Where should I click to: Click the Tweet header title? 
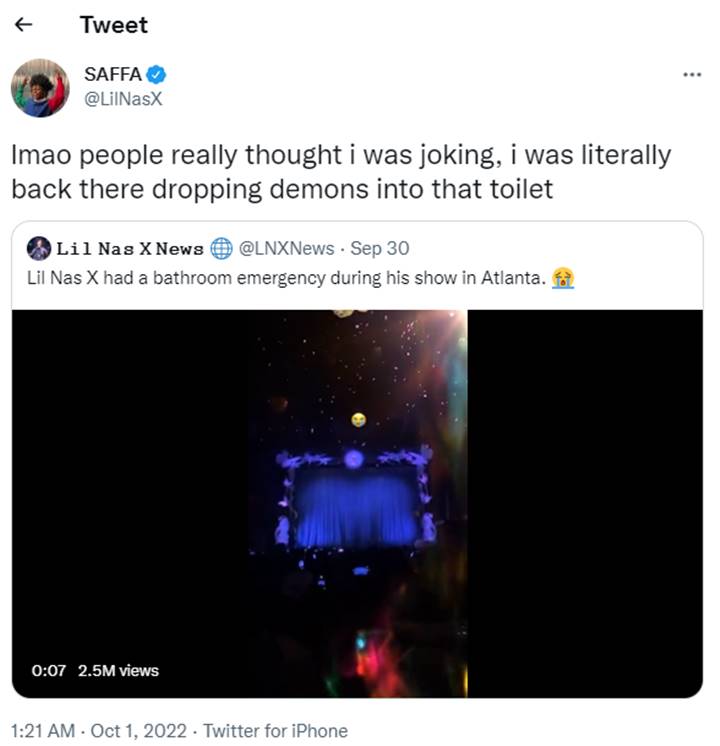(114, 25)
